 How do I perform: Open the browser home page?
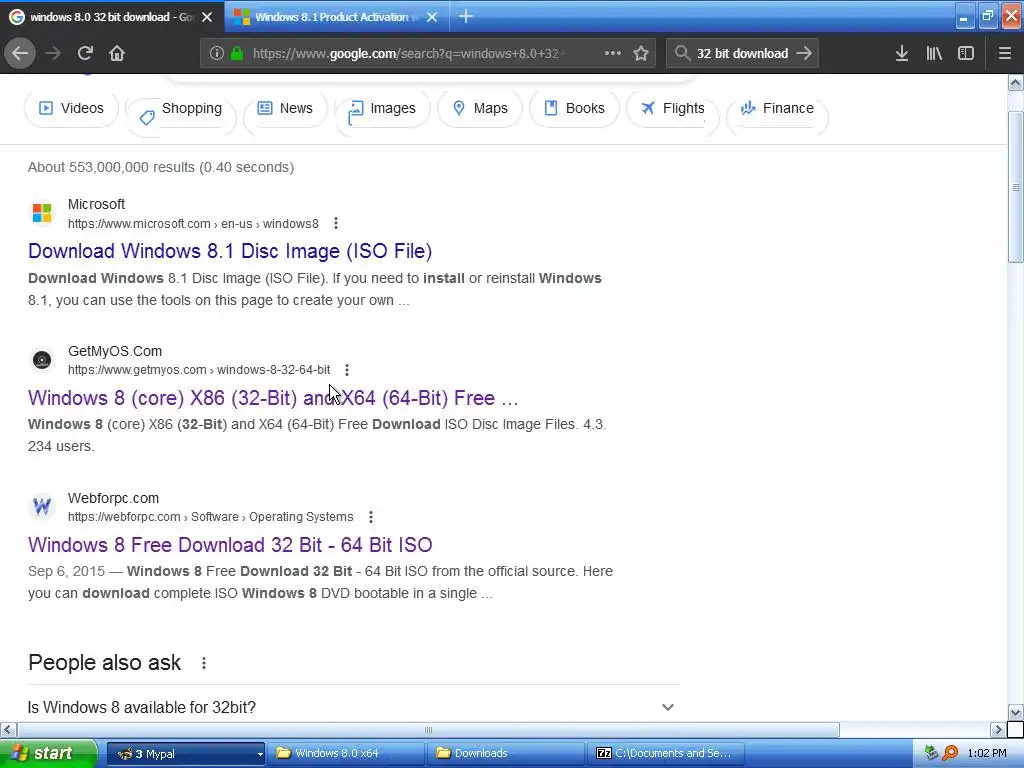click(x=117, y=53)
